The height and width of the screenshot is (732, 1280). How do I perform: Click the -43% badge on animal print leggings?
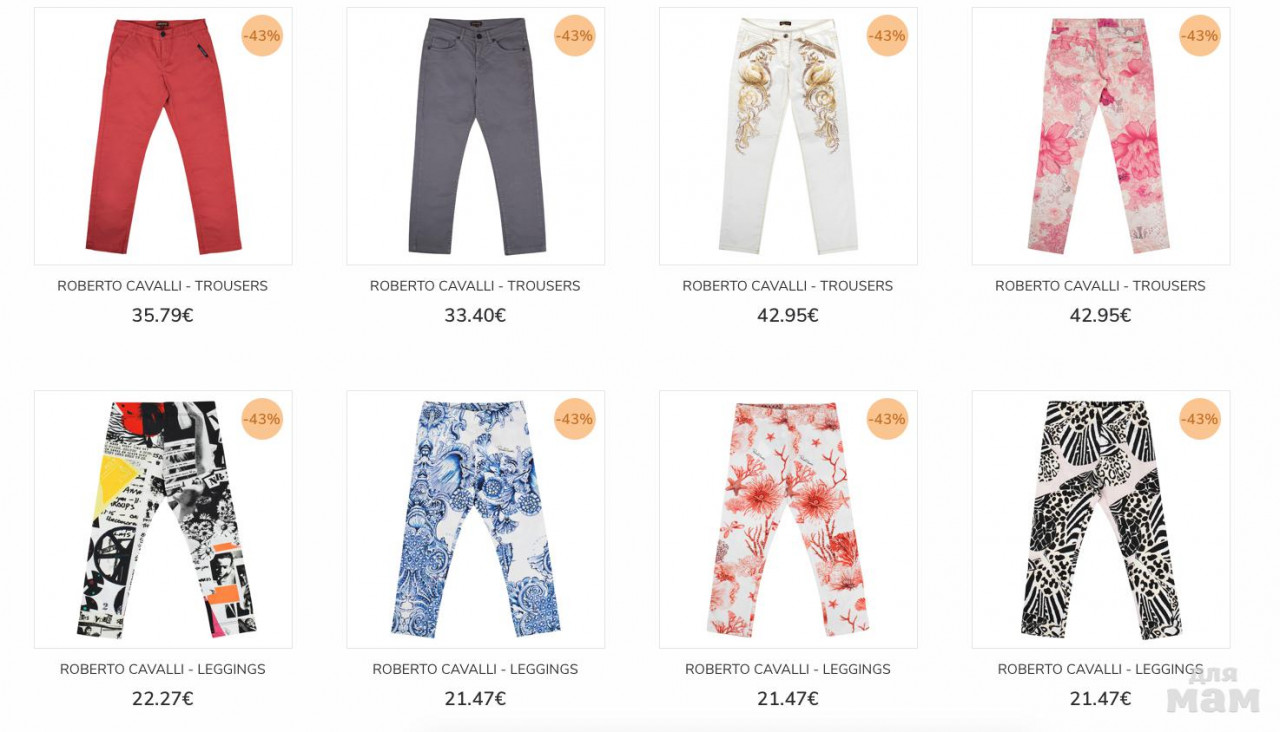(x=1200, y=419)
